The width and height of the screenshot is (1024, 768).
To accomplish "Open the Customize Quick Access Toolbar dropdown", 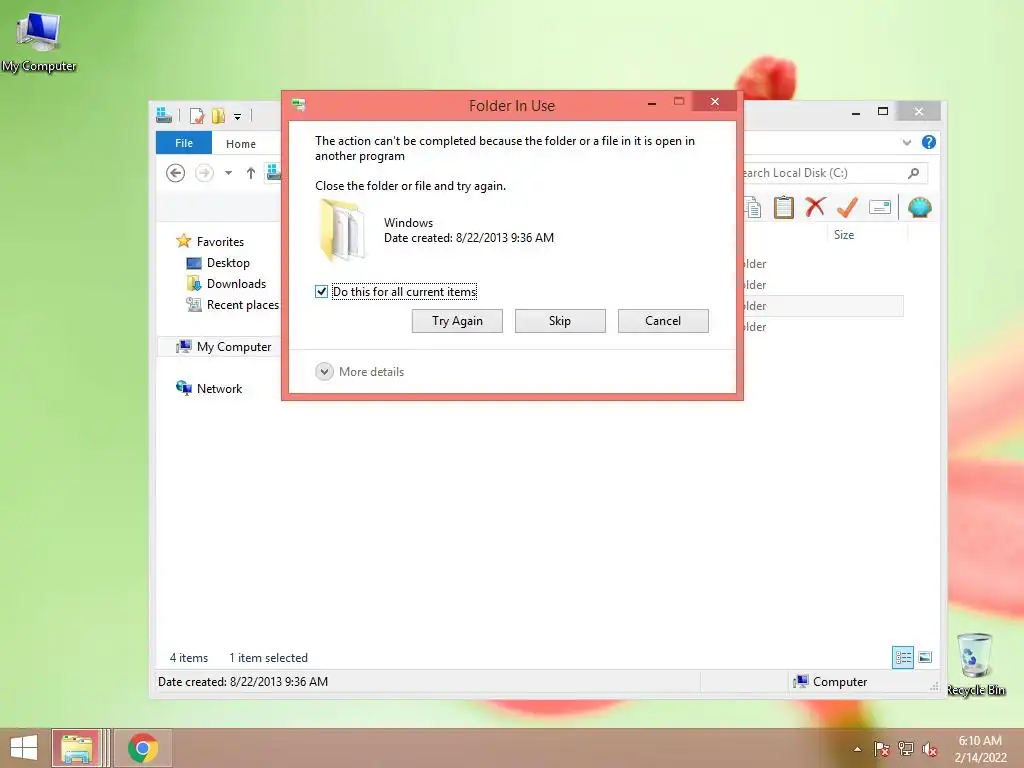I will (x=238, y=117).
